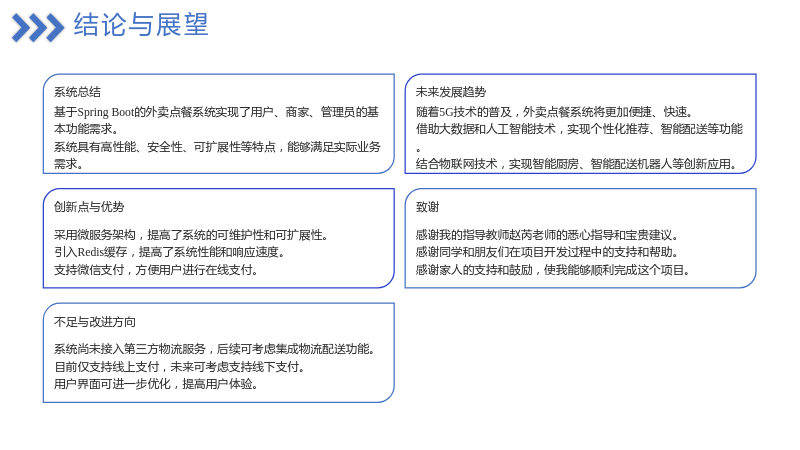Click the 微信支付 sentence

click(156, 270)
